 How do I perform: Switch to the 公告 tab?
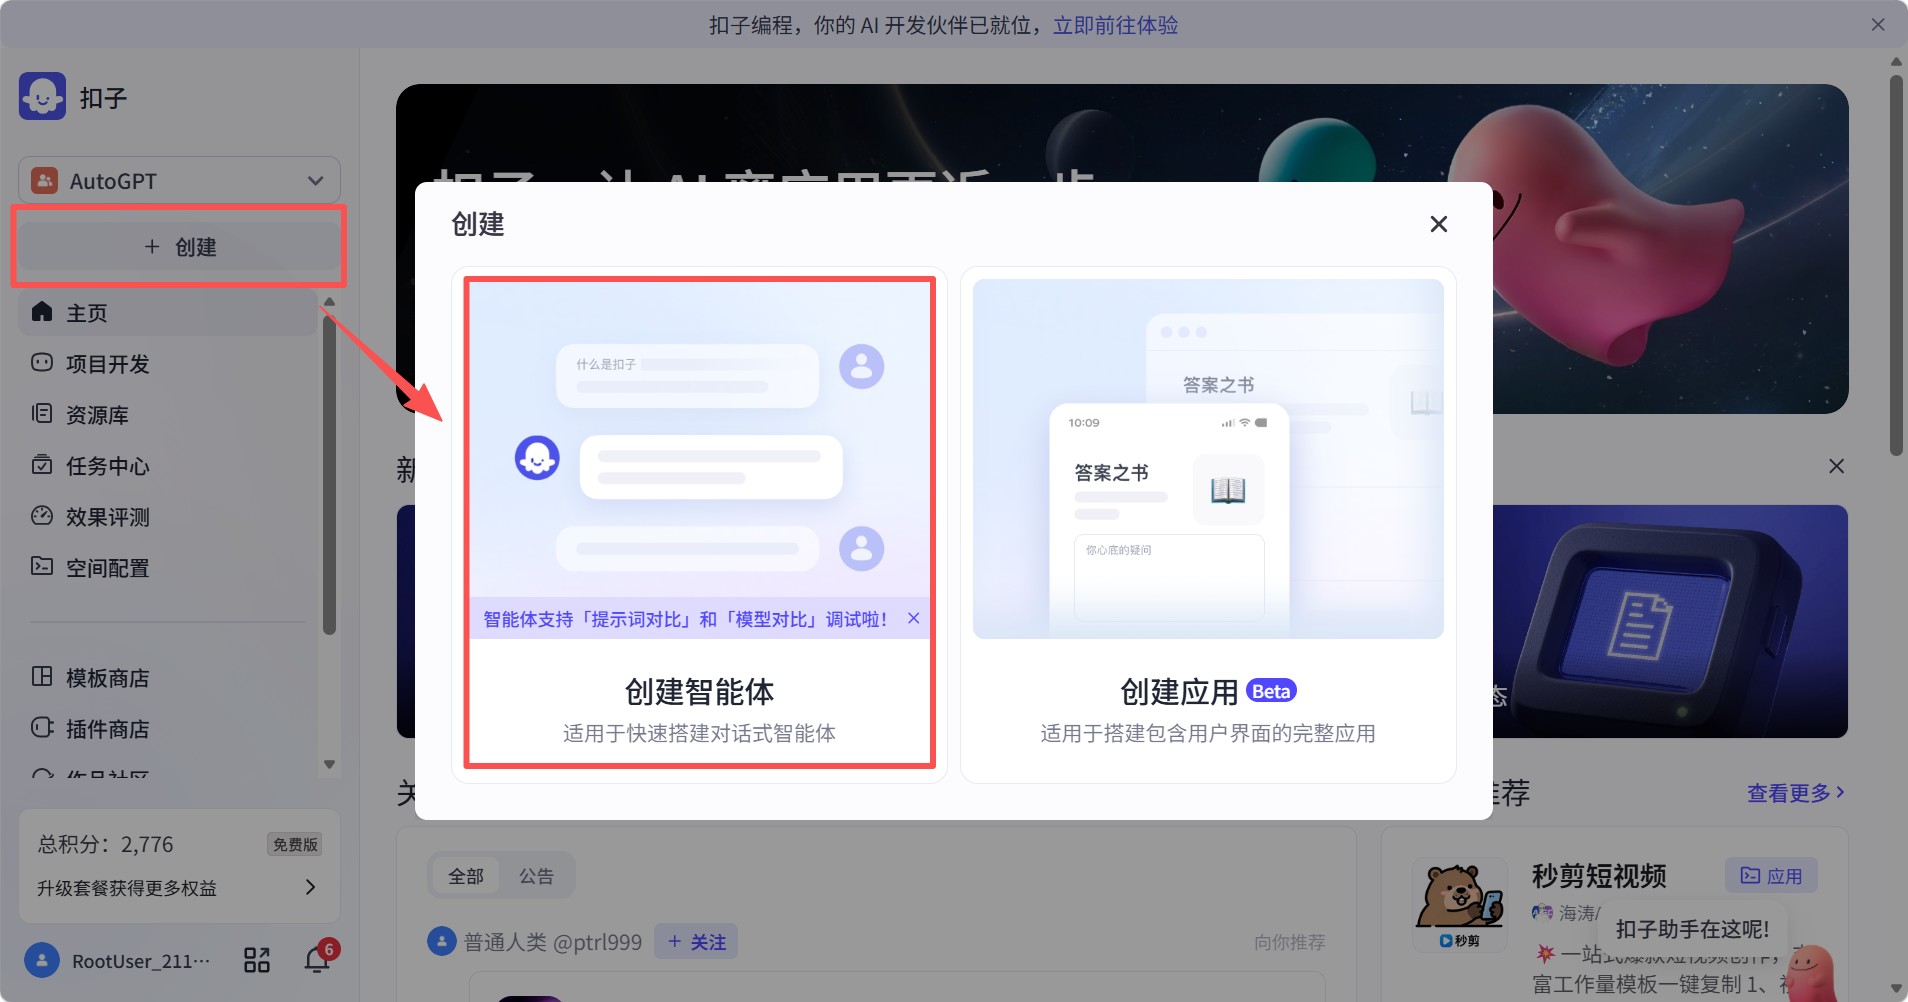[536, 876]
